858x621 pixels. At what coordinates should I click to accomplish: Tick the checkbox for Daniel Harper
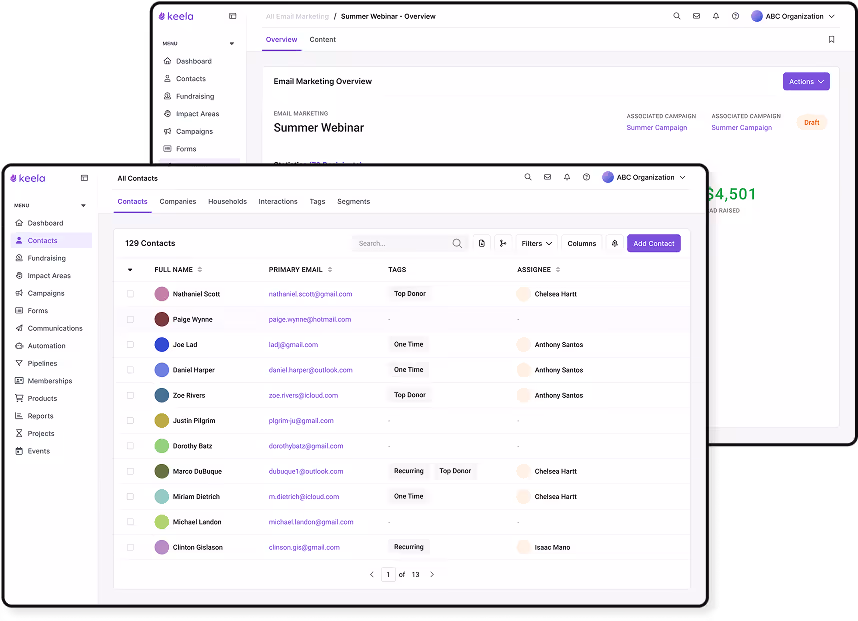click(x=130, y=370)
